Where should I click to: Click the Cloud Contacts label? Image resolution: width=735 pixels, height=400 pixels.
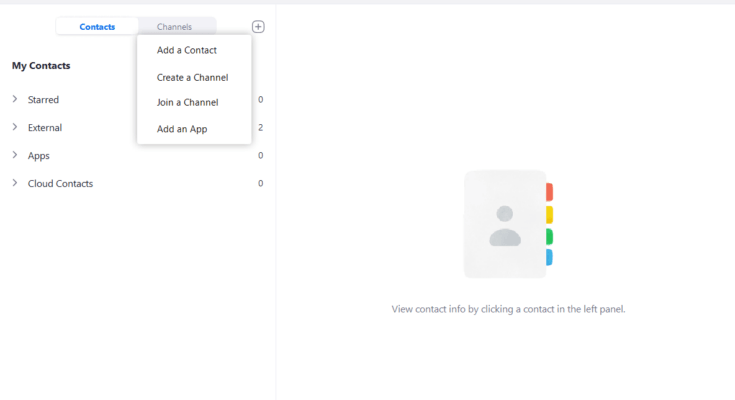click(60, 184)
